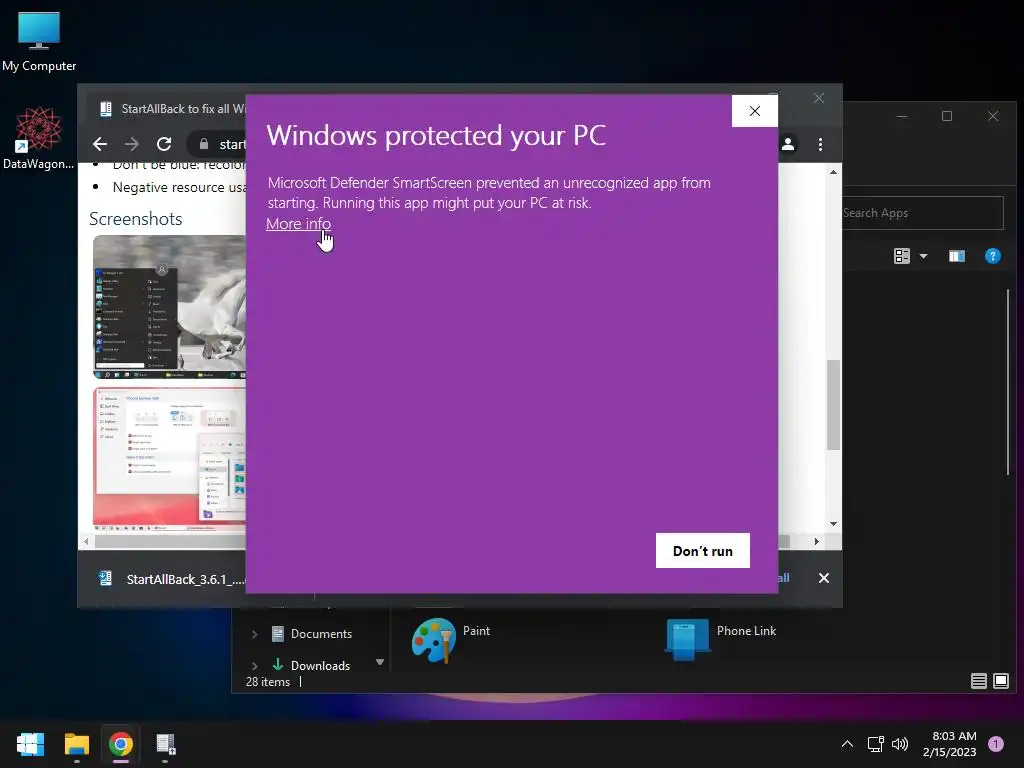The width and height of the screenshot is (1024, 768).
Task: Select the StartAllBack Chrome tab
Action: (171, 108)
